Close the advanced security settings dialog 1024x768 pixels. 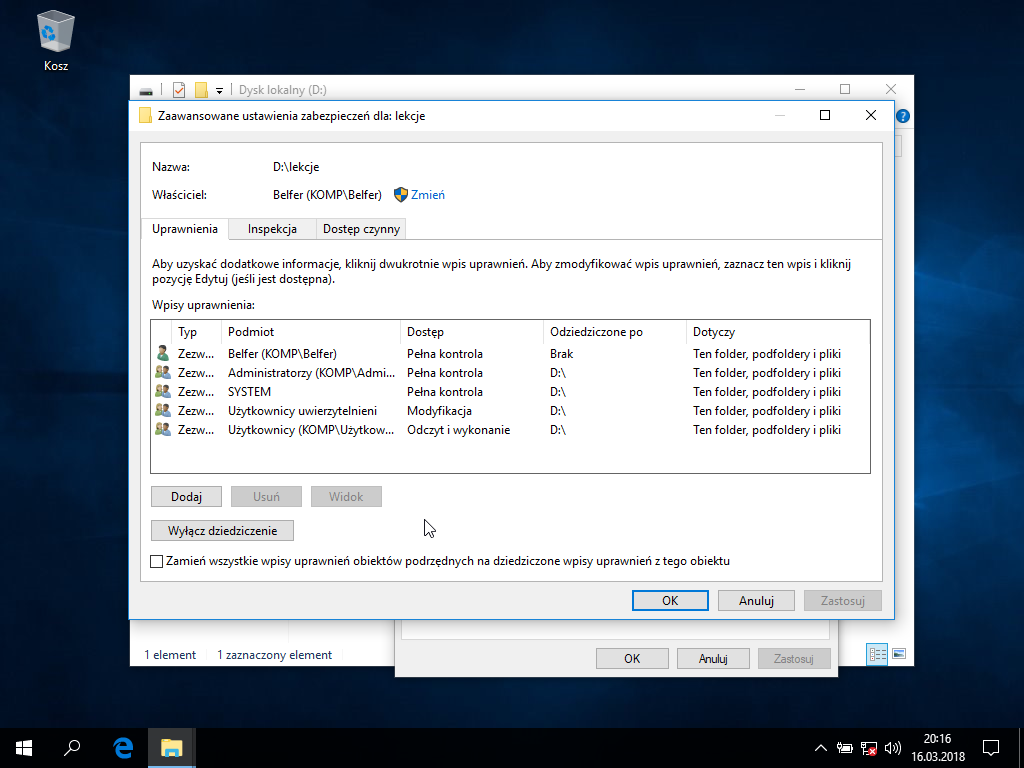871,116
